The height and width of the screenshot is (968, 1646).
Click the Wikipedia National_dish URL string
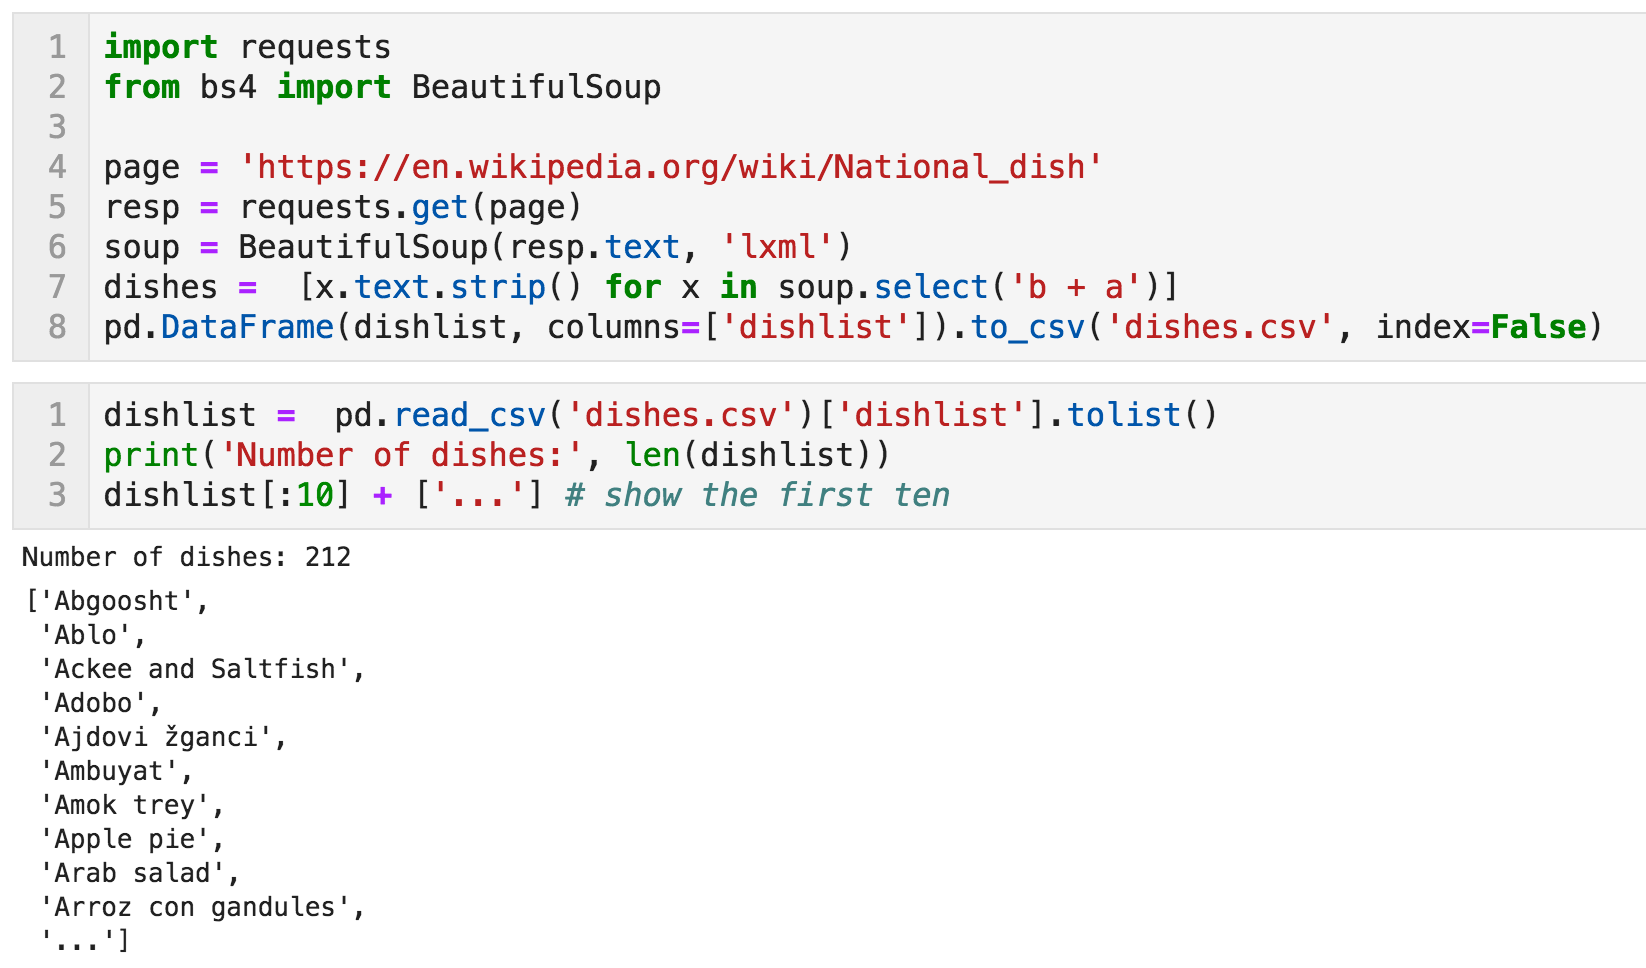(x=670, y=167)
